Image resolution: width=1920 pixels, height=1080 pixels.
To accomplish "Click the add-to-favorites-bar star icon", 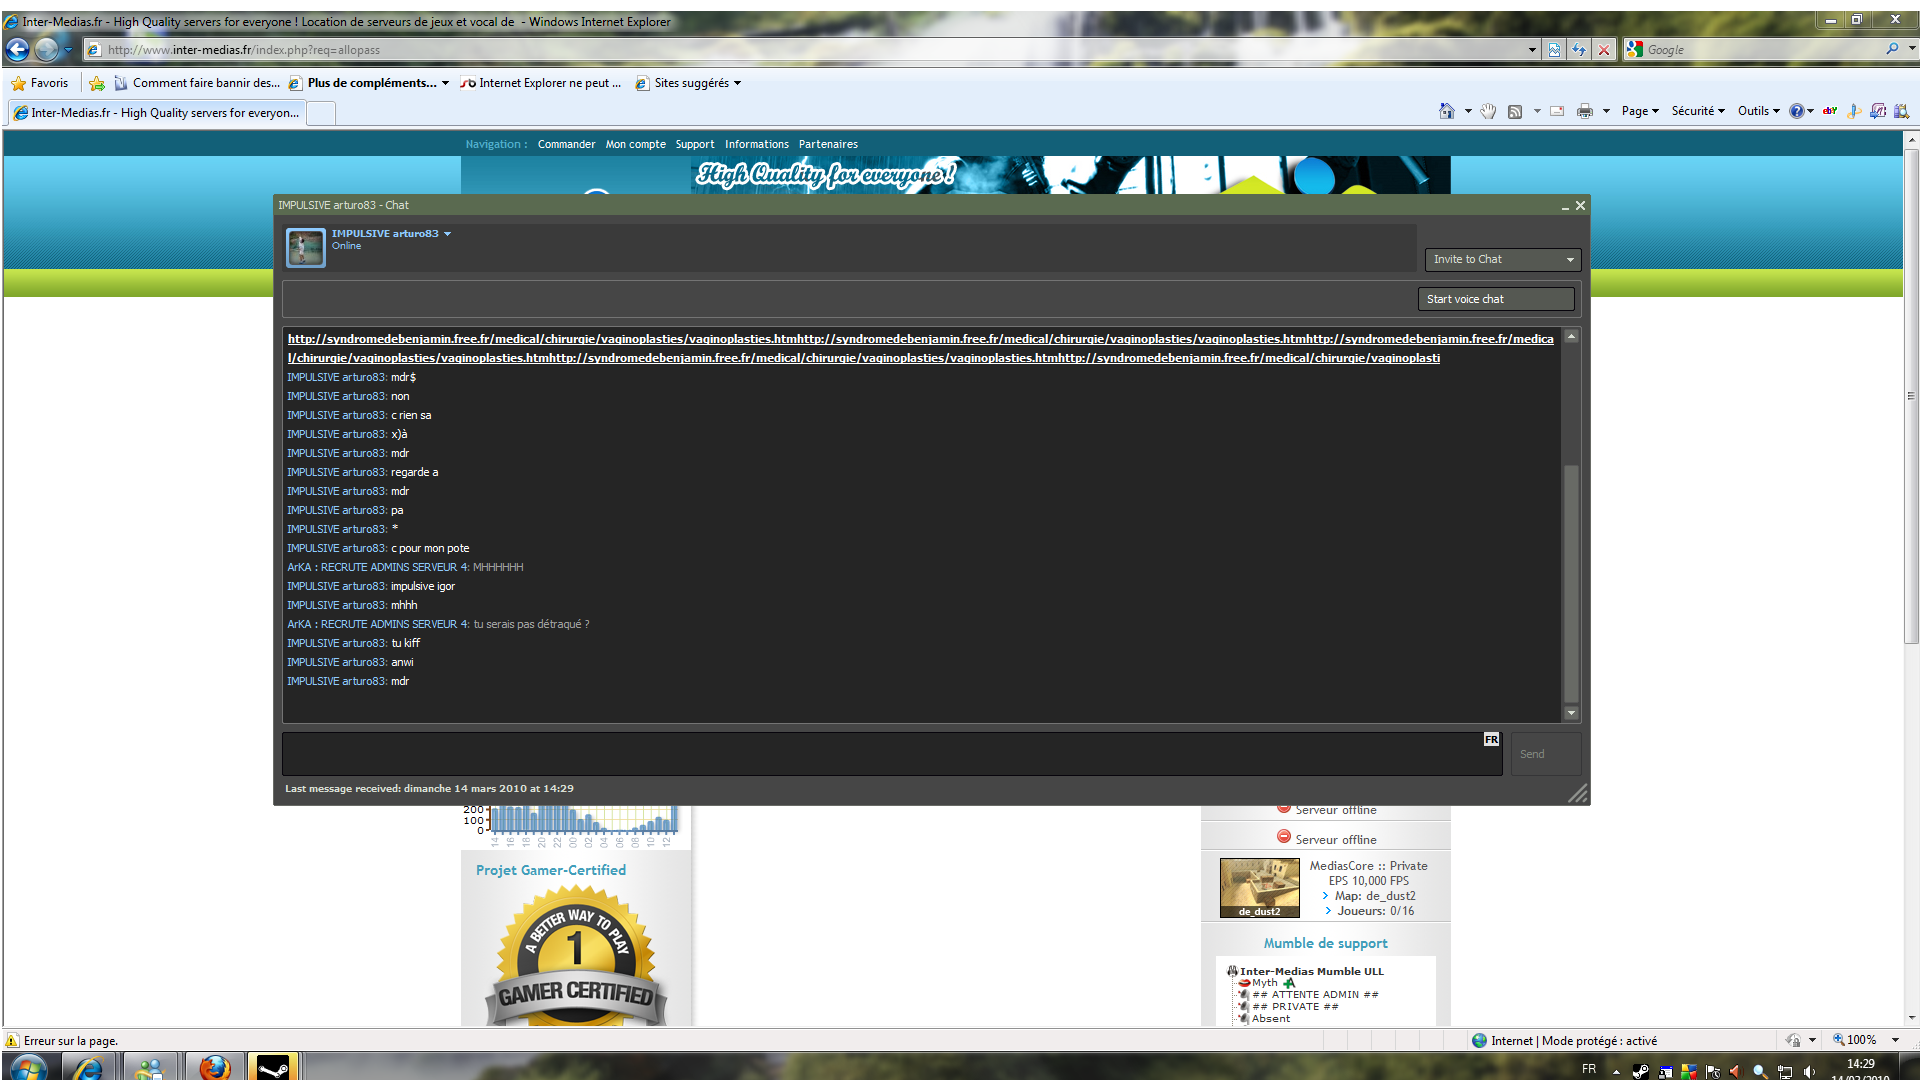I will (x=97, y=83).
